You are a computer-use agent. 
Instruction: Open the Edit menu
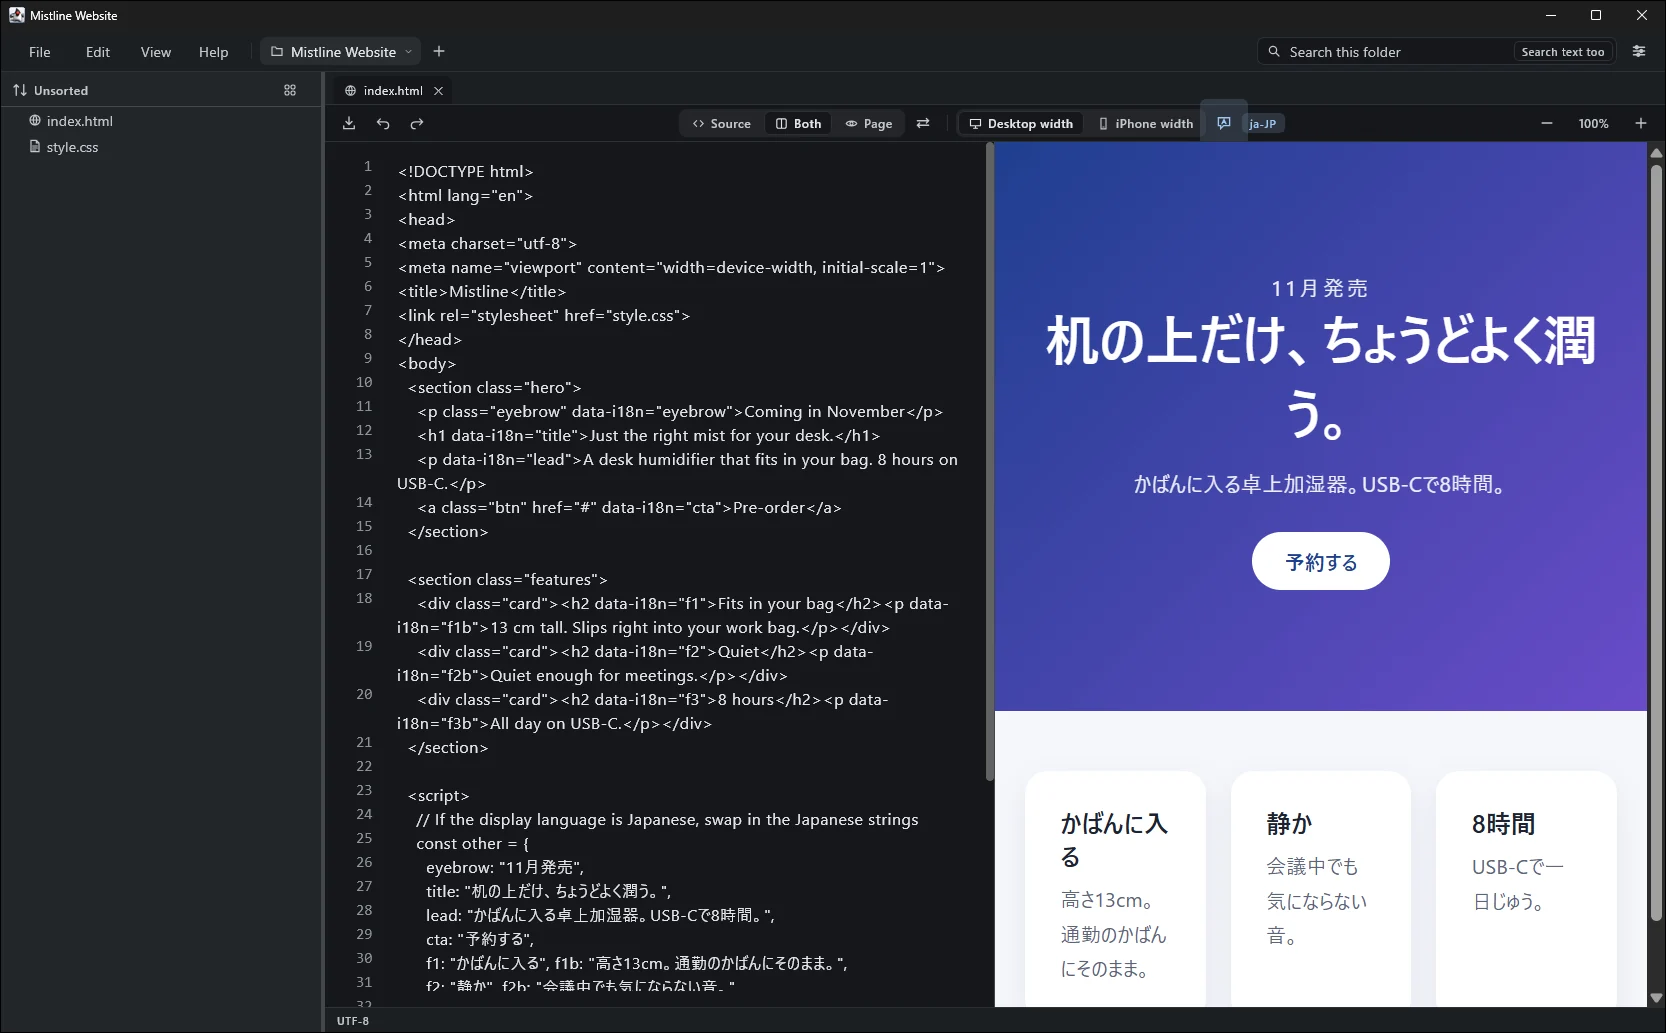click(x=98, y=52)
